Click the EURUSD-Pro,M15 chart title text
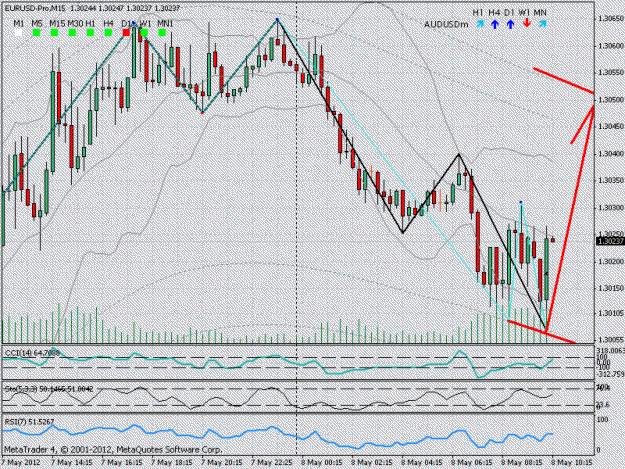 click(x=35, y=8)
